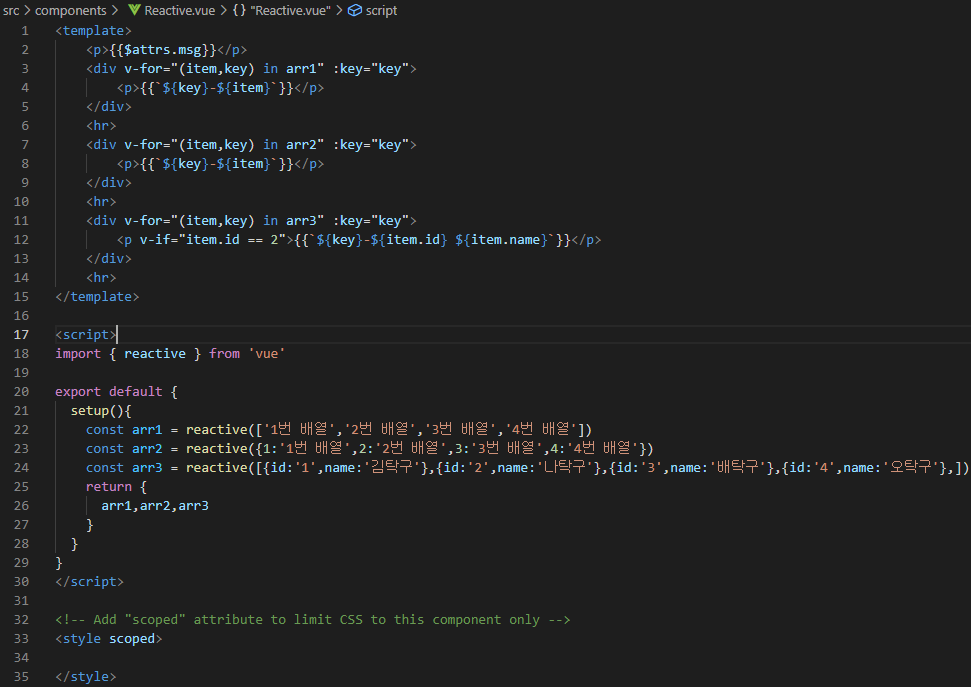
Task: Select the Reactive.vue file breadcrumb
Action: 180,11
